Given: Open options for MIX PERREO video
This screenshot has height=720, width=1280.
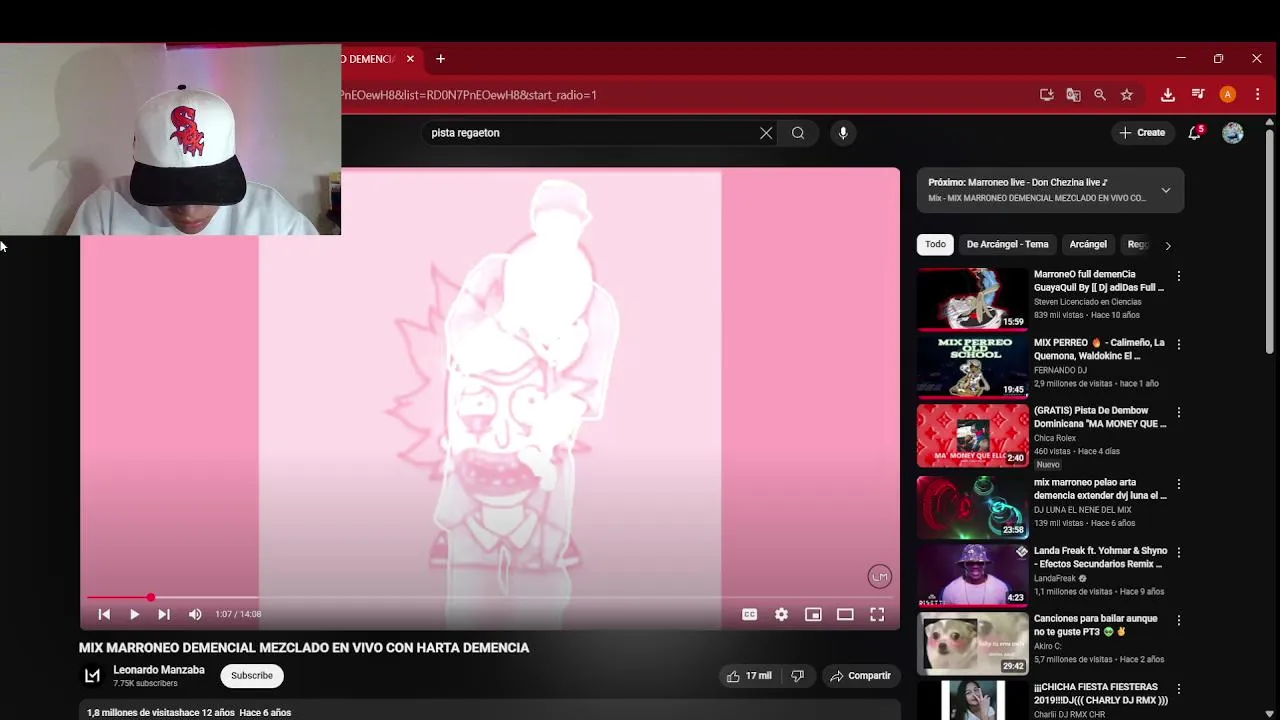Looking at the screenshot, I should point(1178,344).
